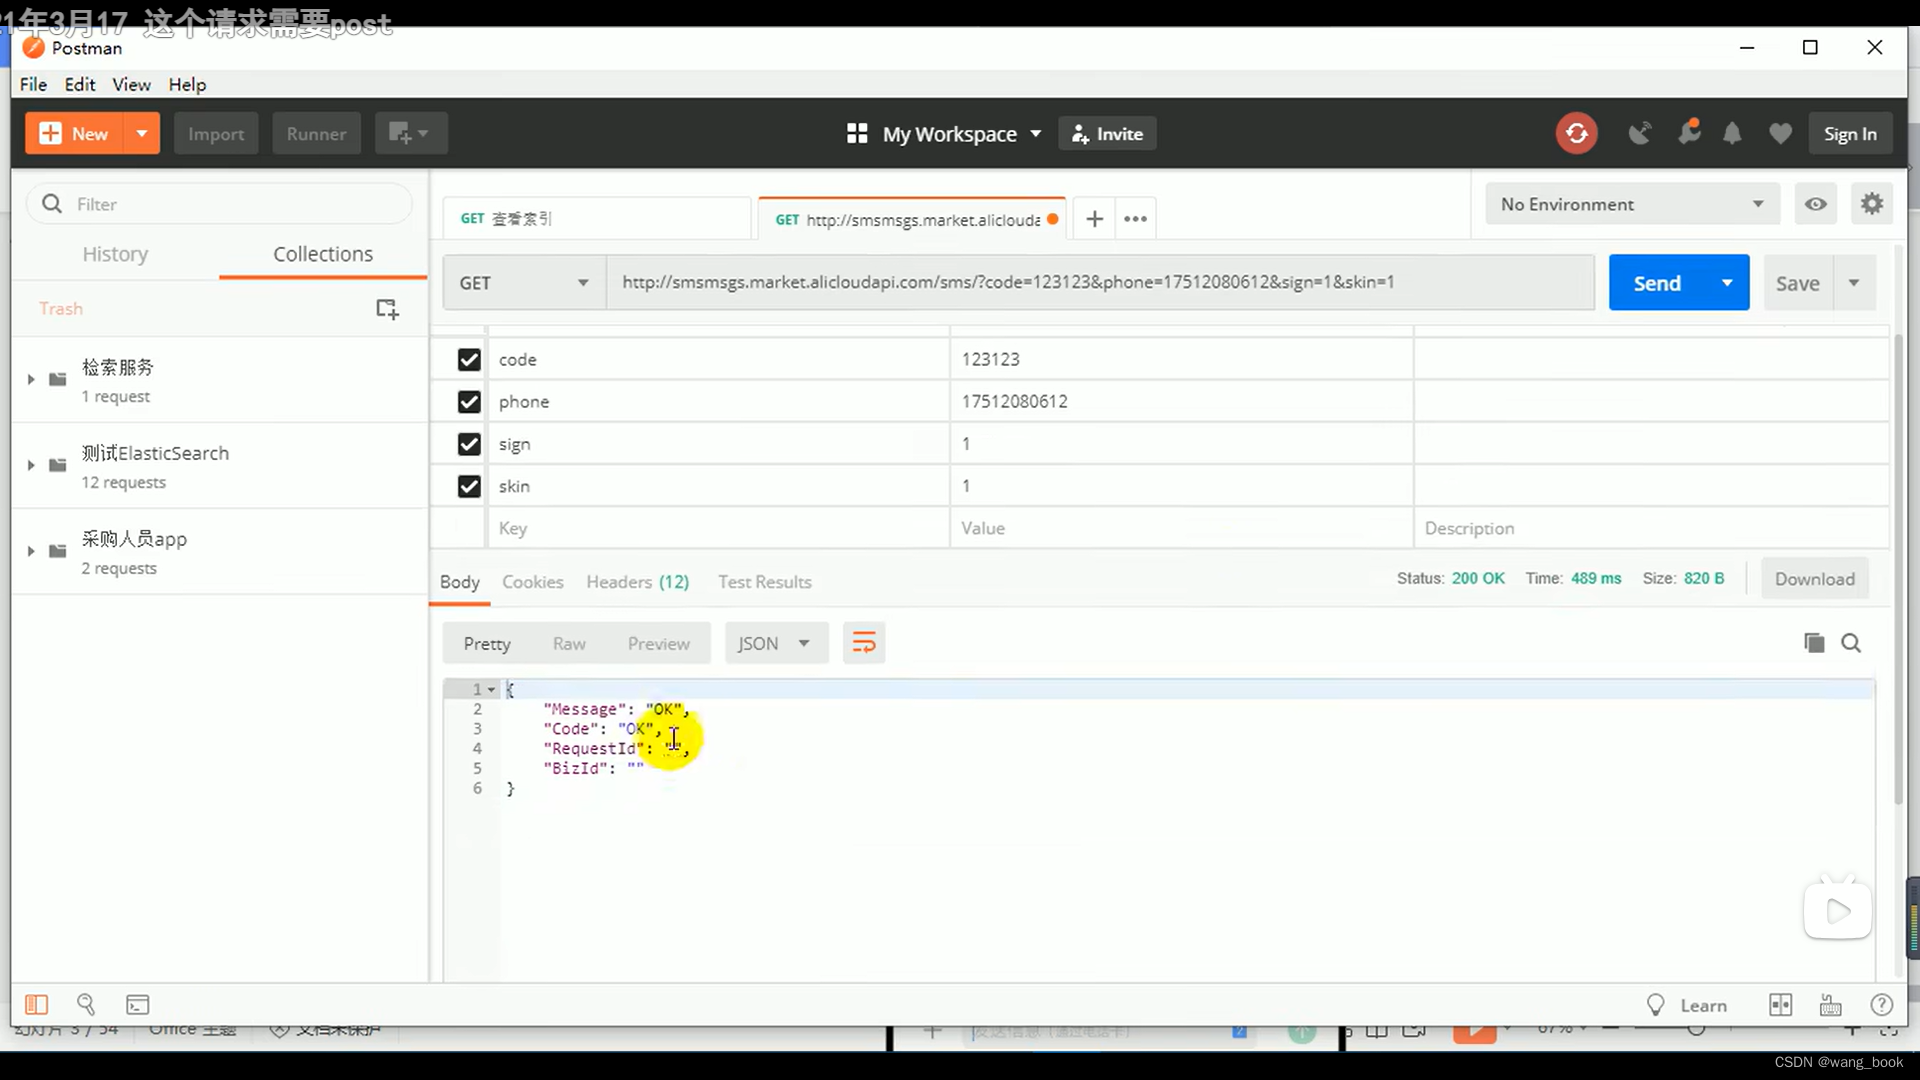Viewport: 1920px width, 1080px height.
Task: Open the notifications bell
Action: (x=1732, y=133)
